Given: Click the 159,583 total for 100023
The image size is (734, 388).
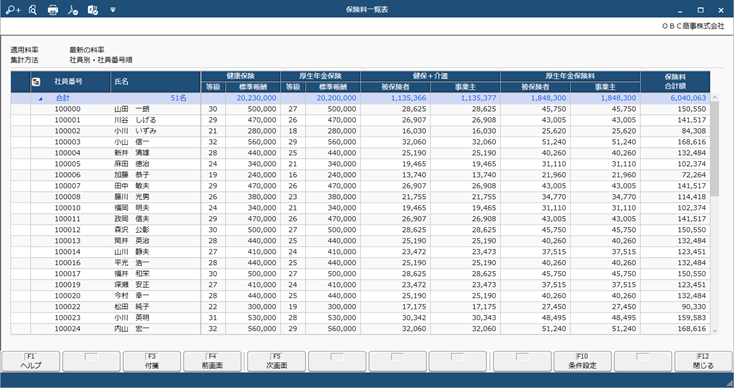Looking at the screenshot, I should point(692,318).
